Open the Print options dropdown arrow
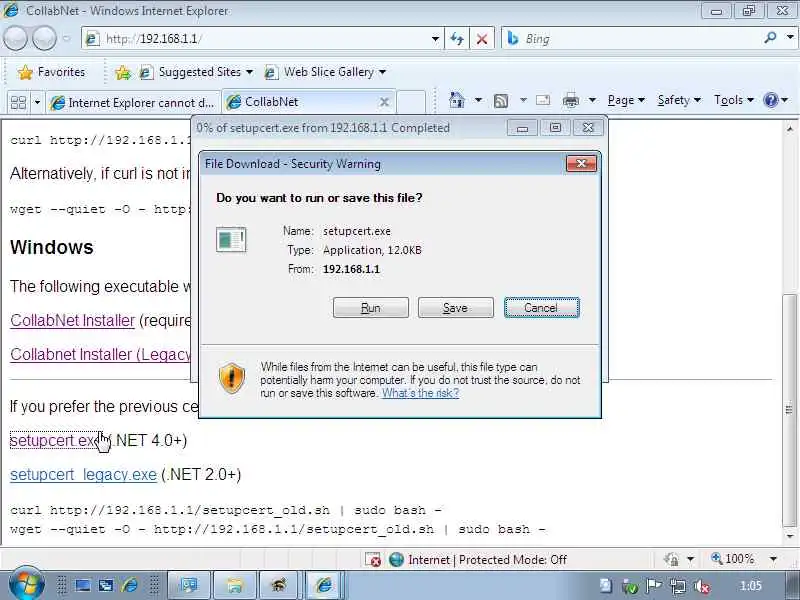This screenshot has height=600, width=800. click(x=592, y=100)
